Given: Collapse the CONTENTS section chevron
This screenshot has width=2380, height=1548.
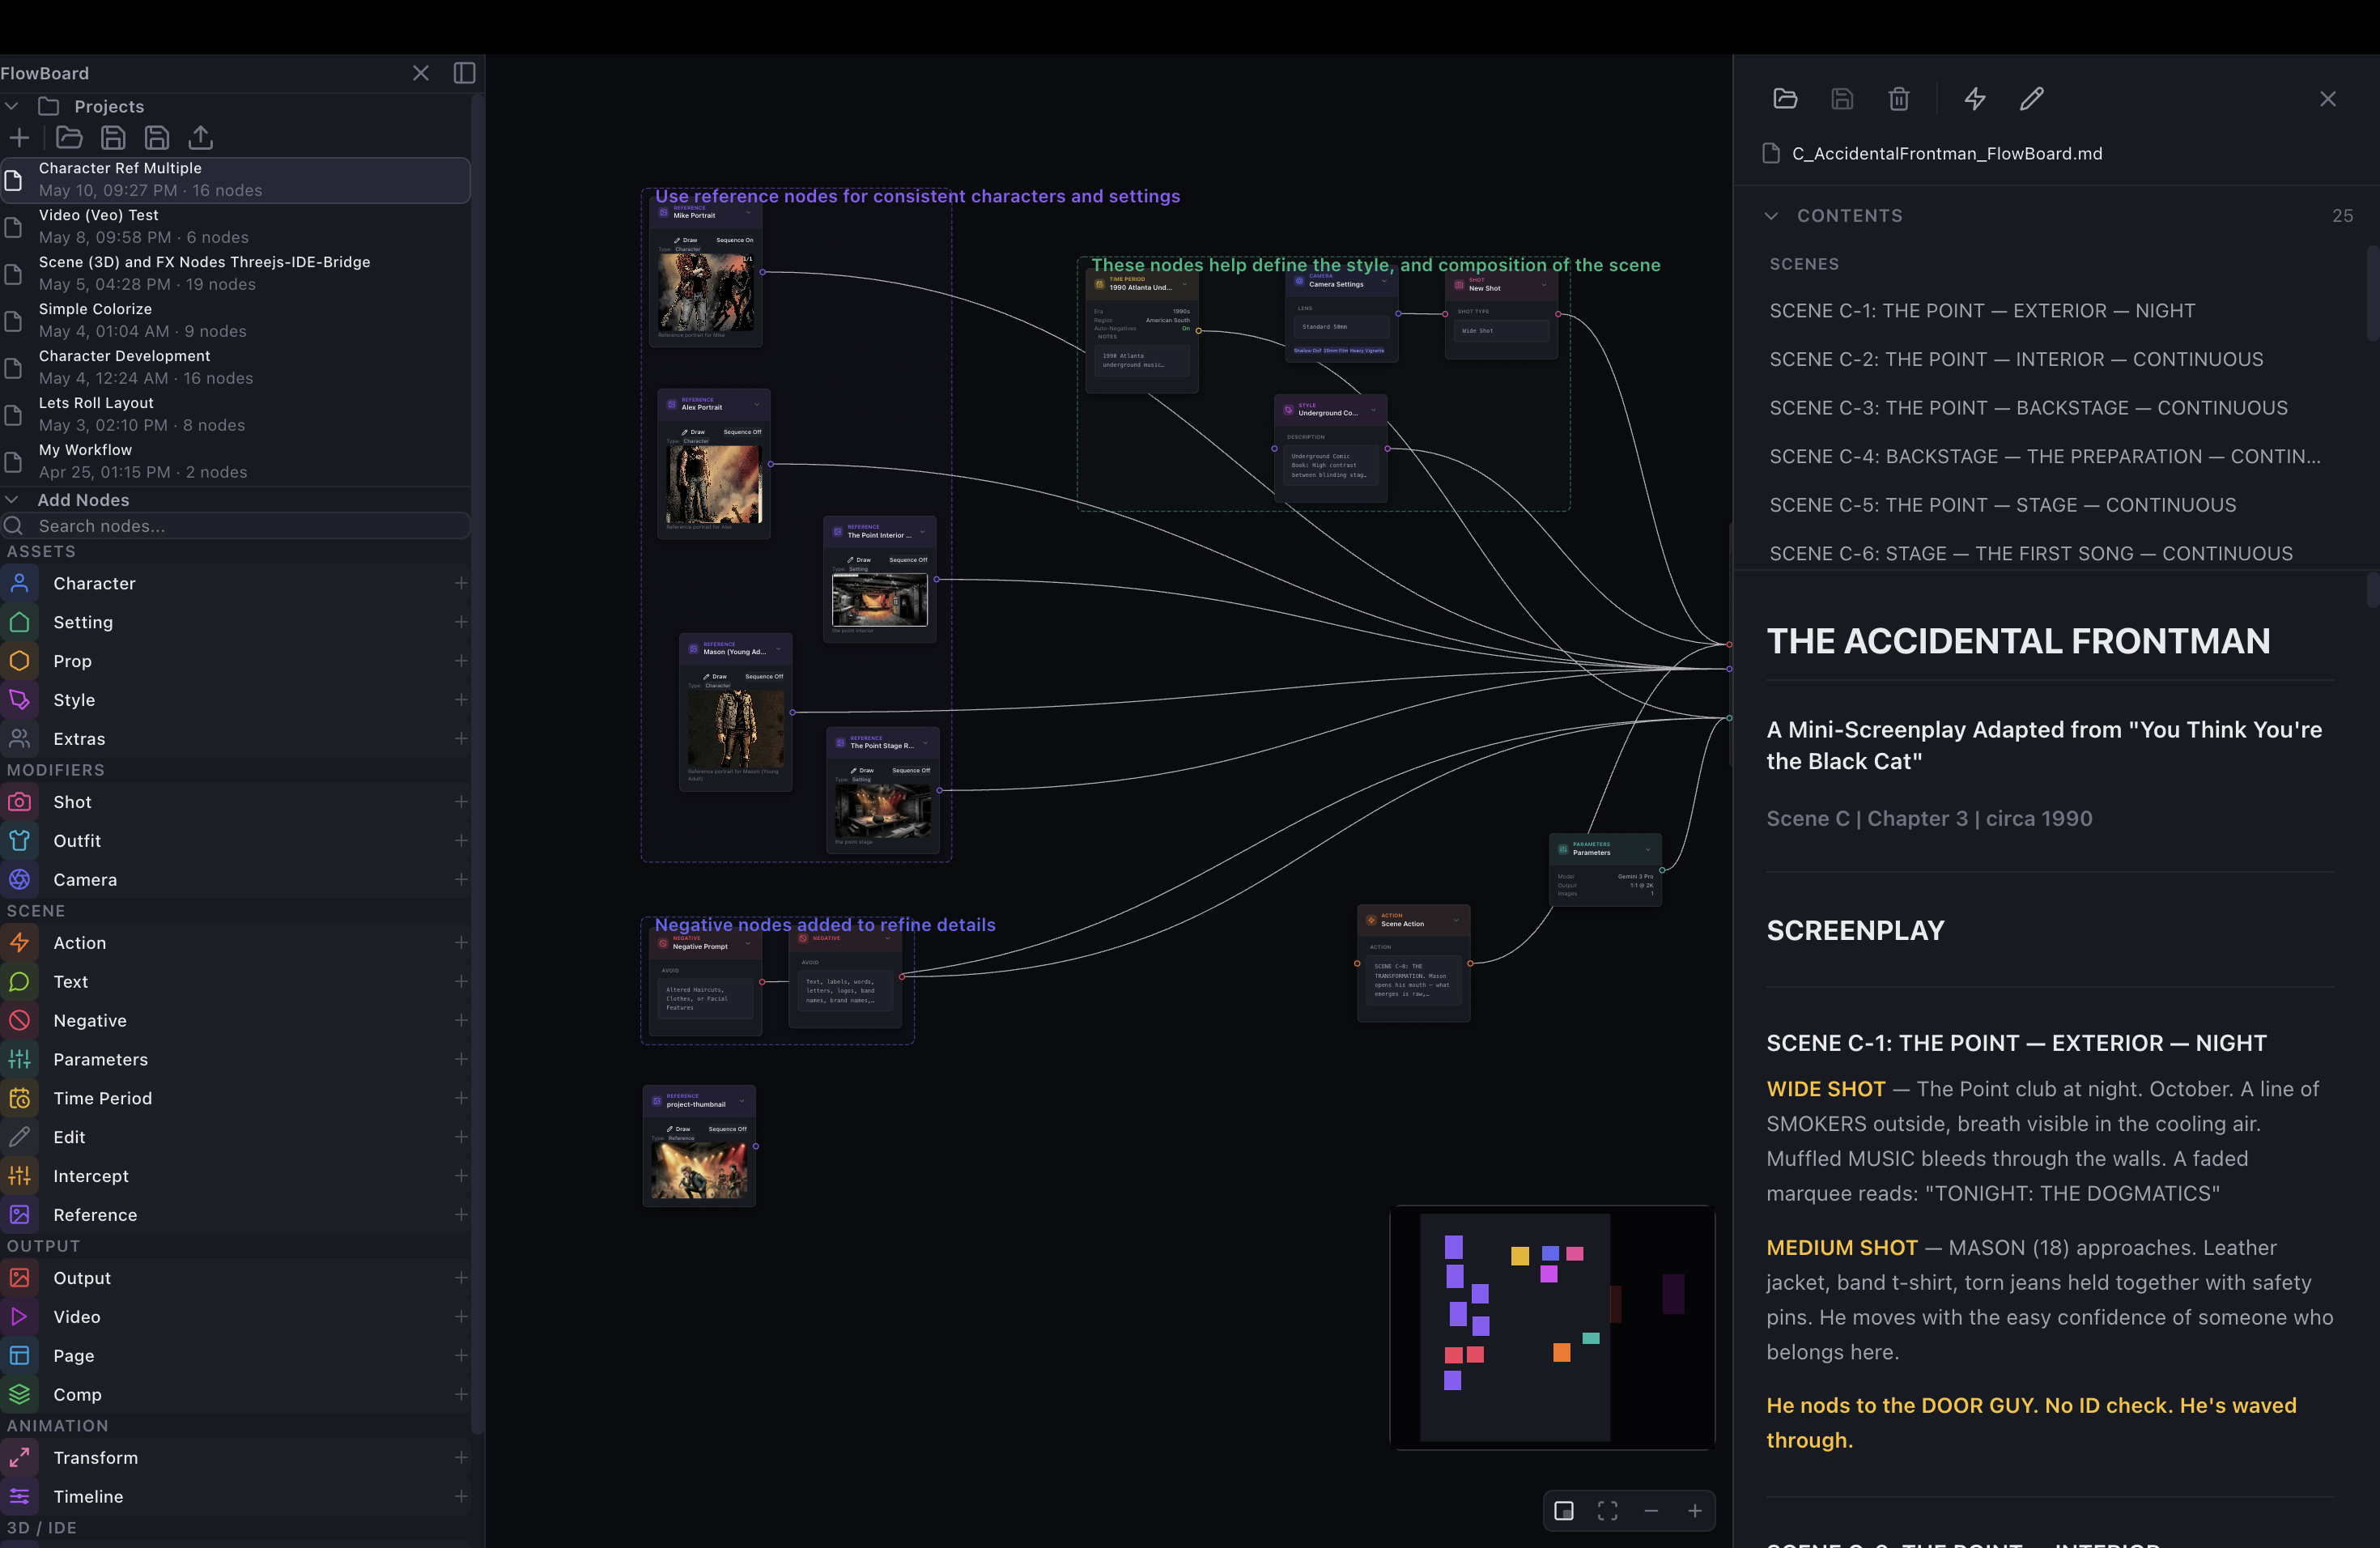Looking at the screenshot, I should pos(1771,216).
